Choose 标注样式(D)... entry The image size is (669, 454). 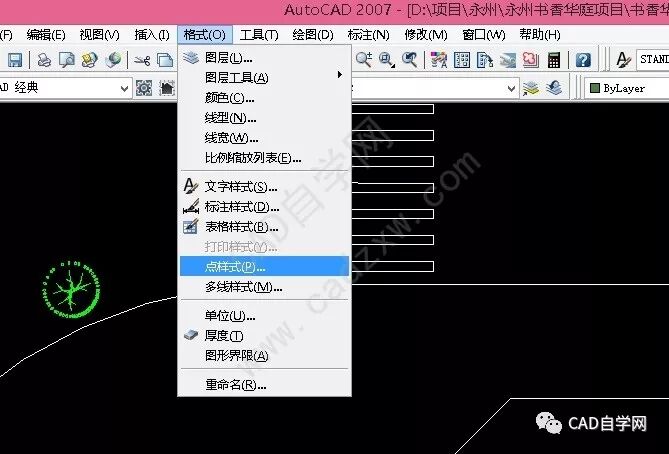(264, 207)
